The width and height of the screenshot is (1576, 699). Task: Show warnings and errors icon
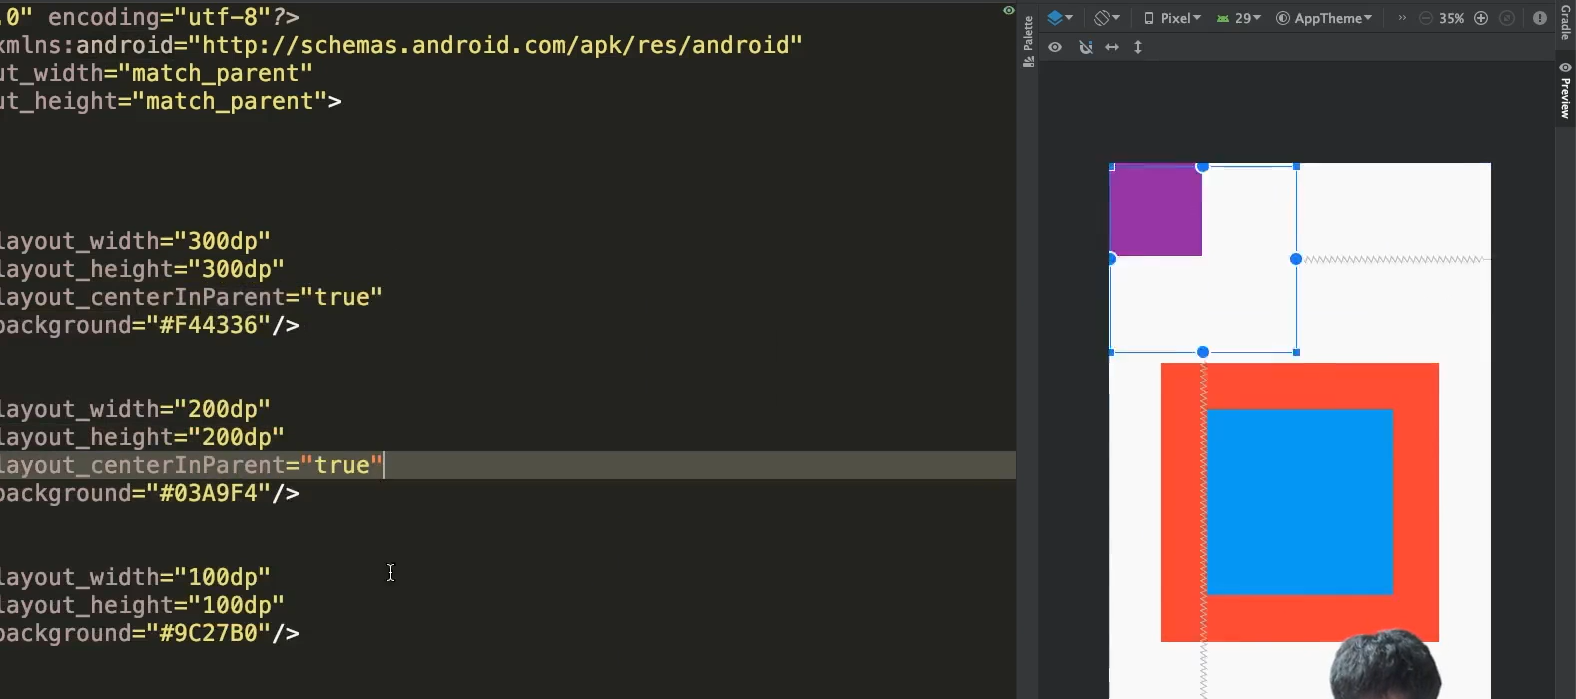tap(1540, 18)
